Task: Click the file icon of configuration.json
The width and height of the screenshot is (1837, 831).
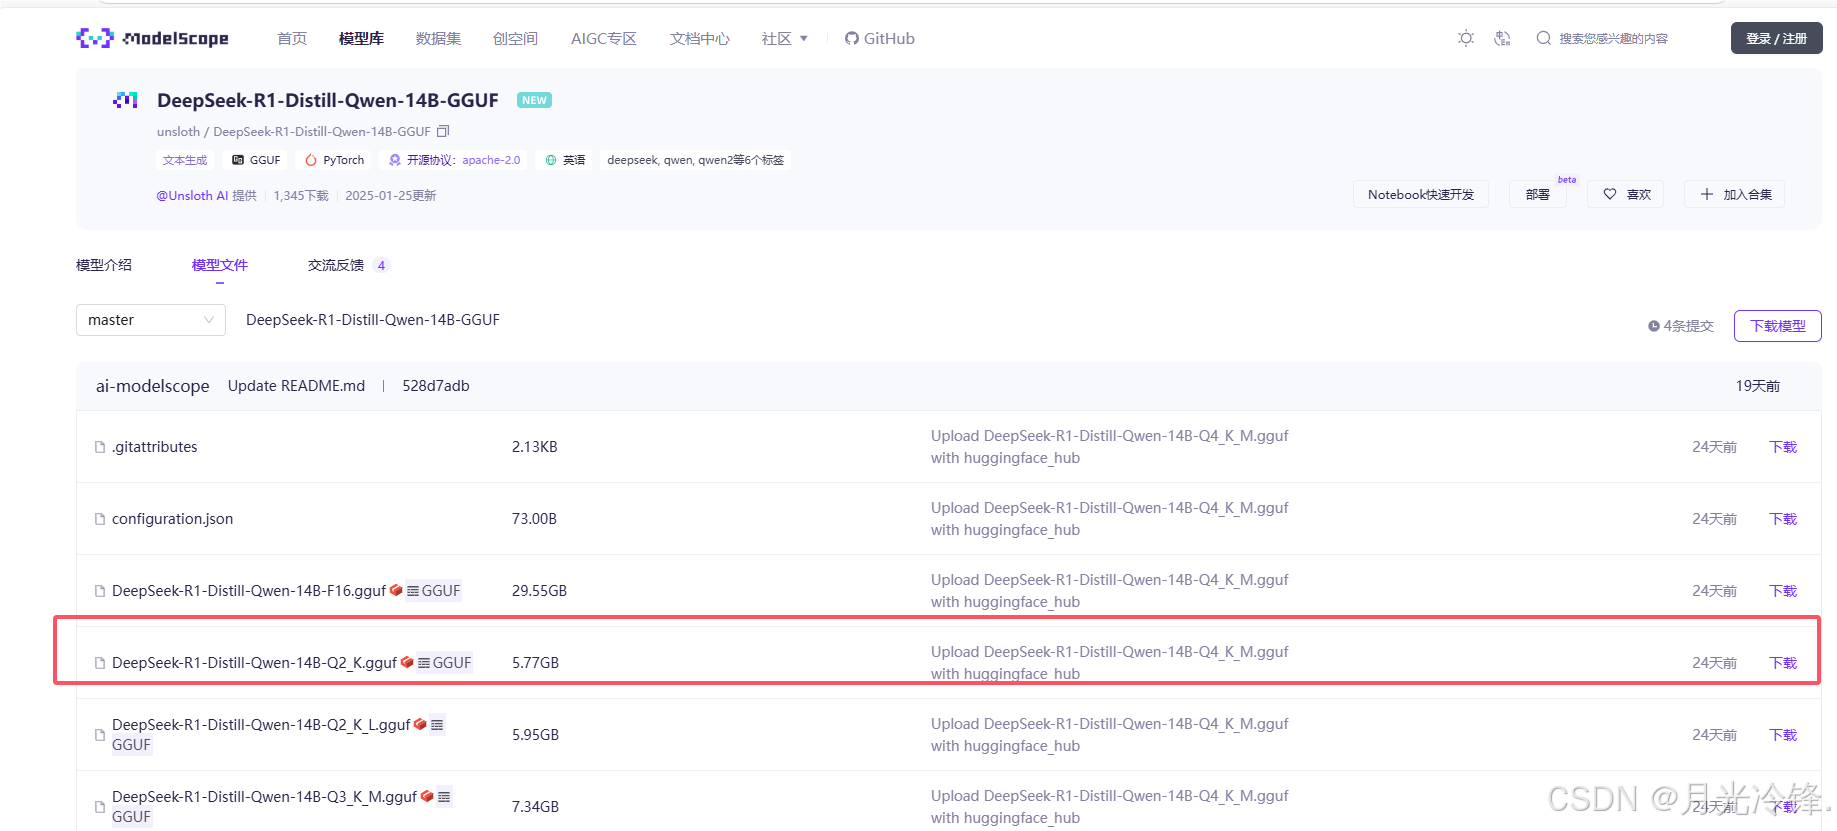Action: click(100, 519)
